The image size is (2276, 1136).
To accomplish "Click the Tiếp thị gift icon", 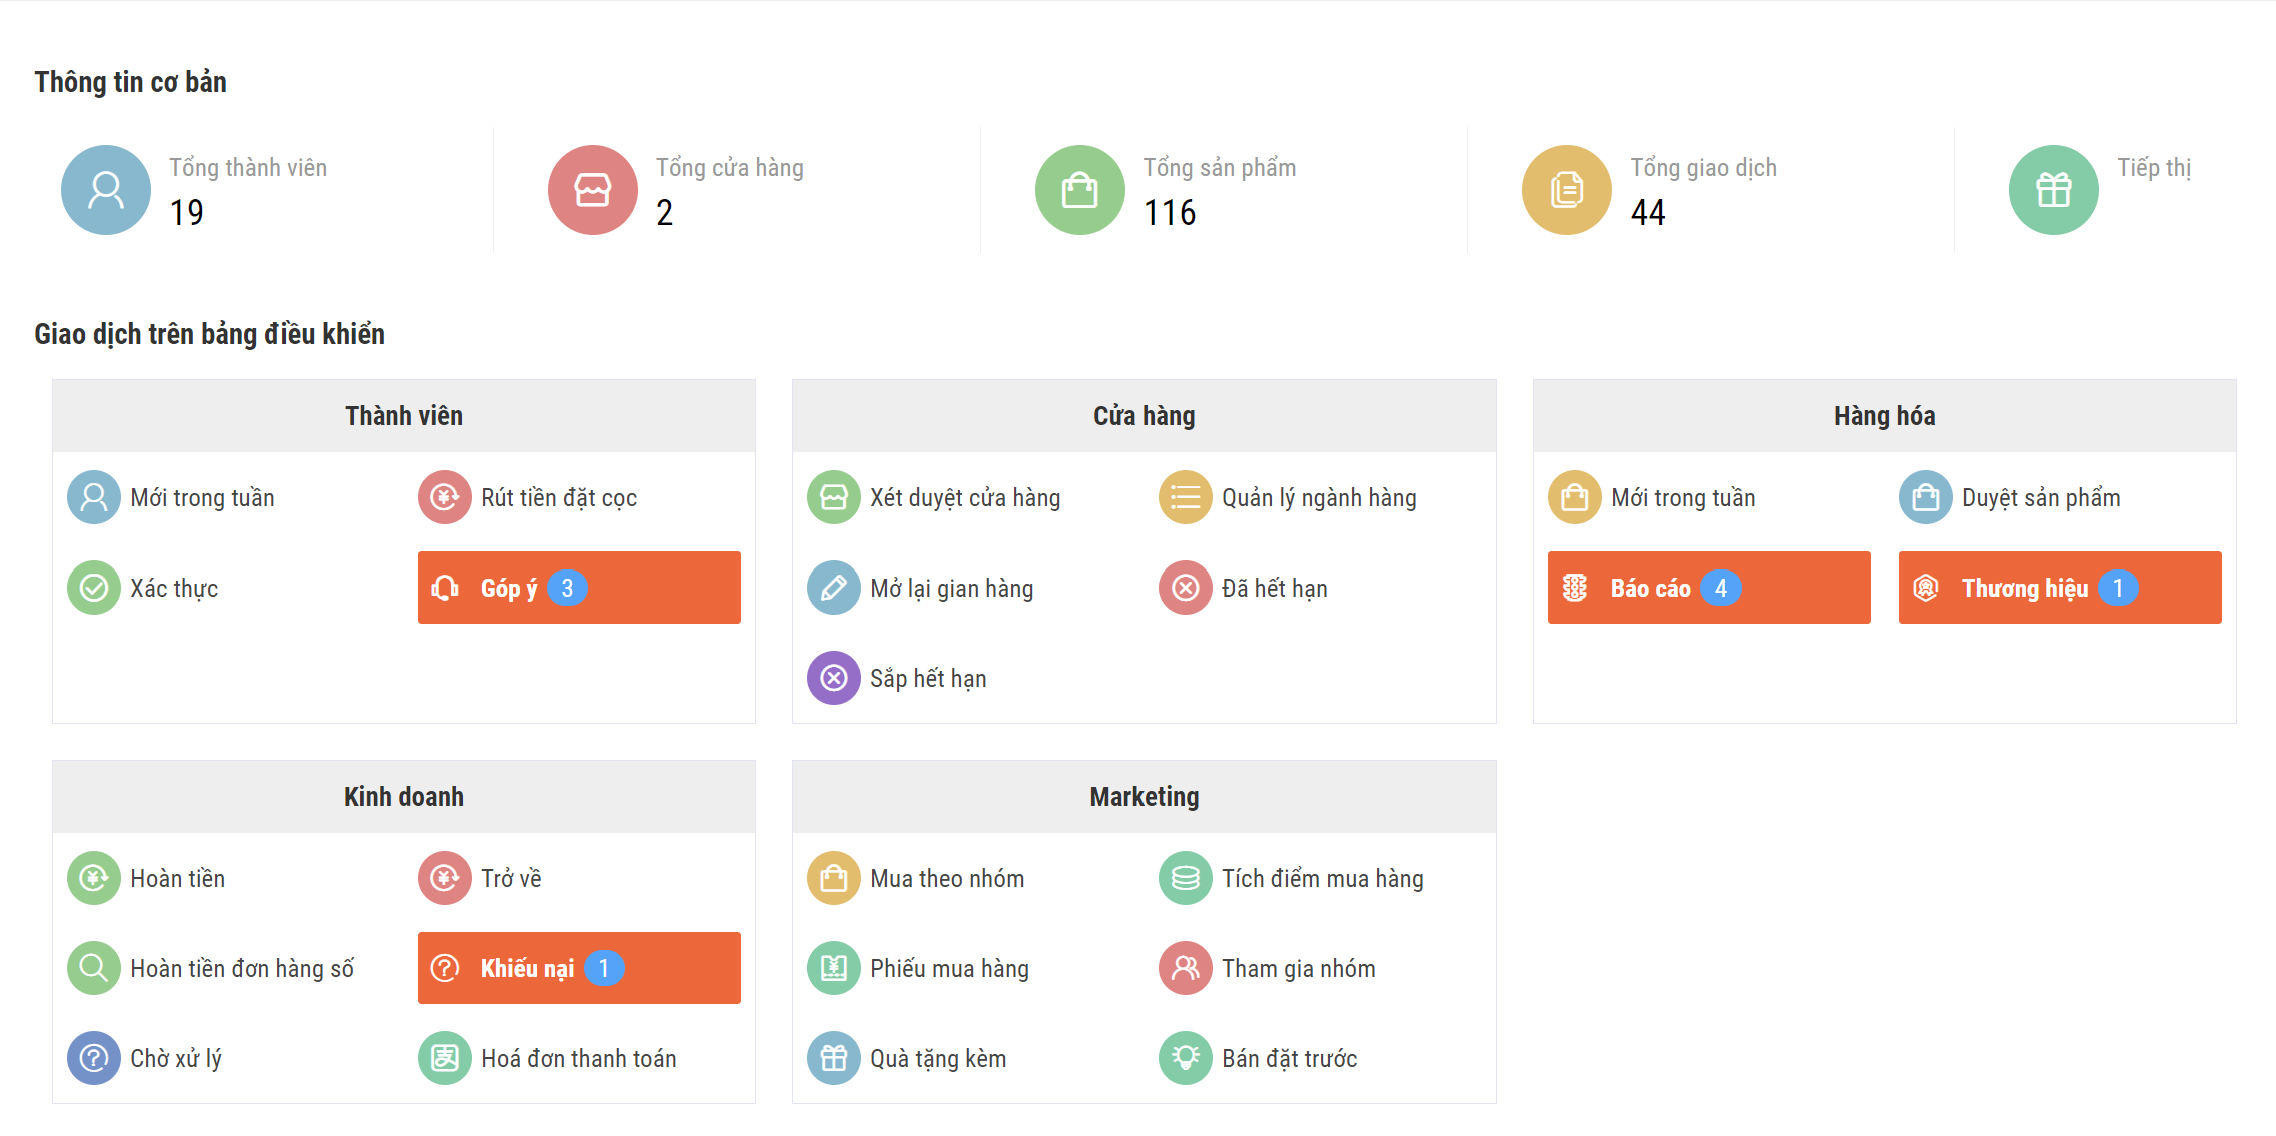I will tap(2054, 190).
